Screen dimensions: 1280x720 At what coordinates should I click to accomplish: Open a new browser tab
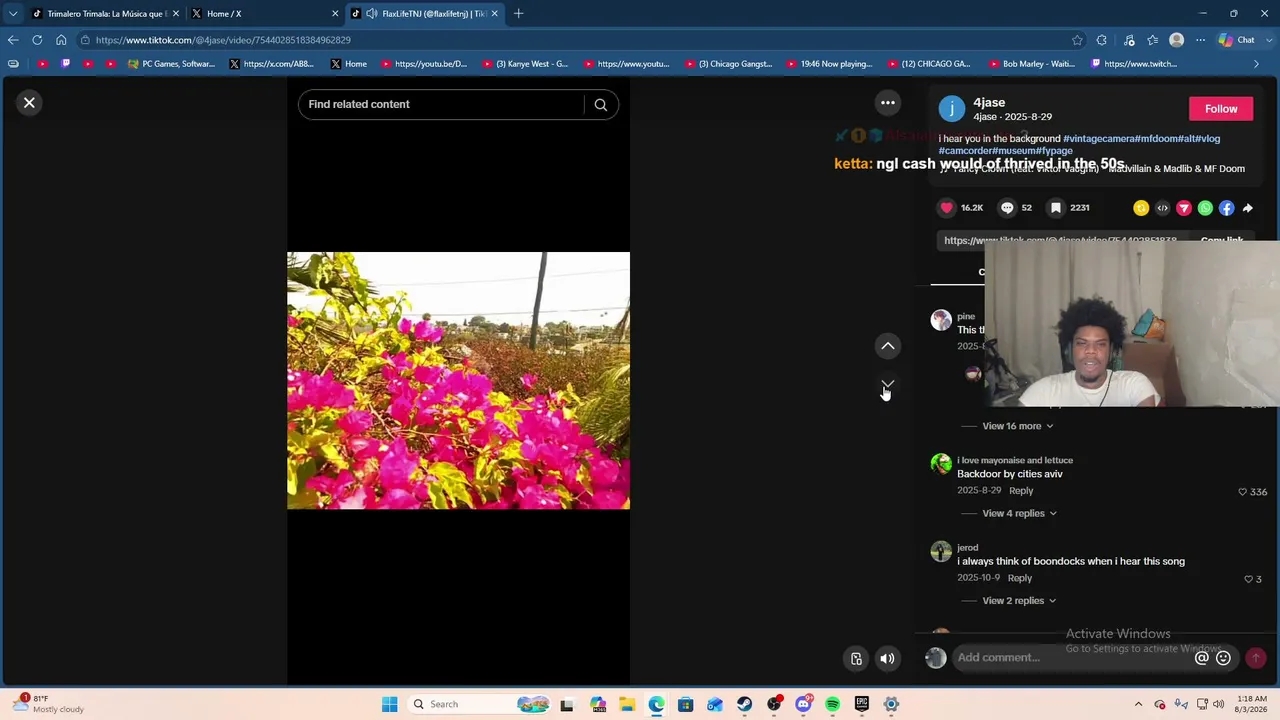(518, 13)
